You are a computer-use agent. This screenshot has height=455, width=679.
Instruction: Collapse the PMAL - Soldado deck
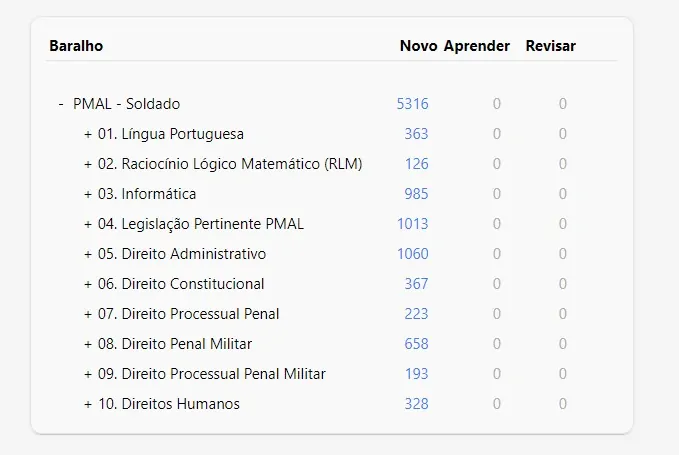point(61,104)
